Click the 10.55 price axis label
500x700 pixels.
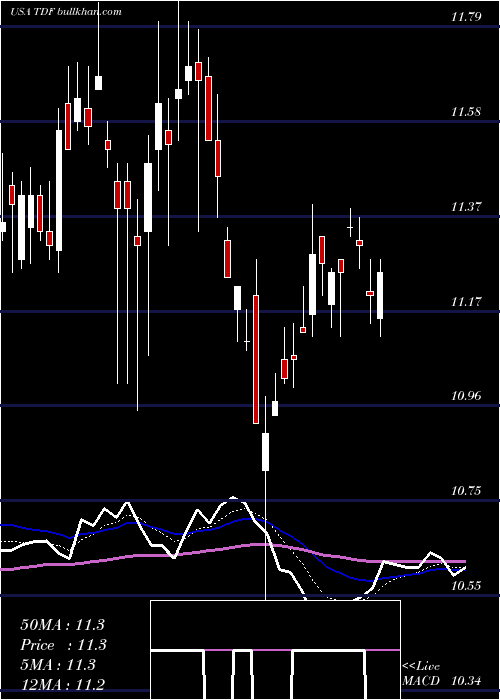coord(466,586)
